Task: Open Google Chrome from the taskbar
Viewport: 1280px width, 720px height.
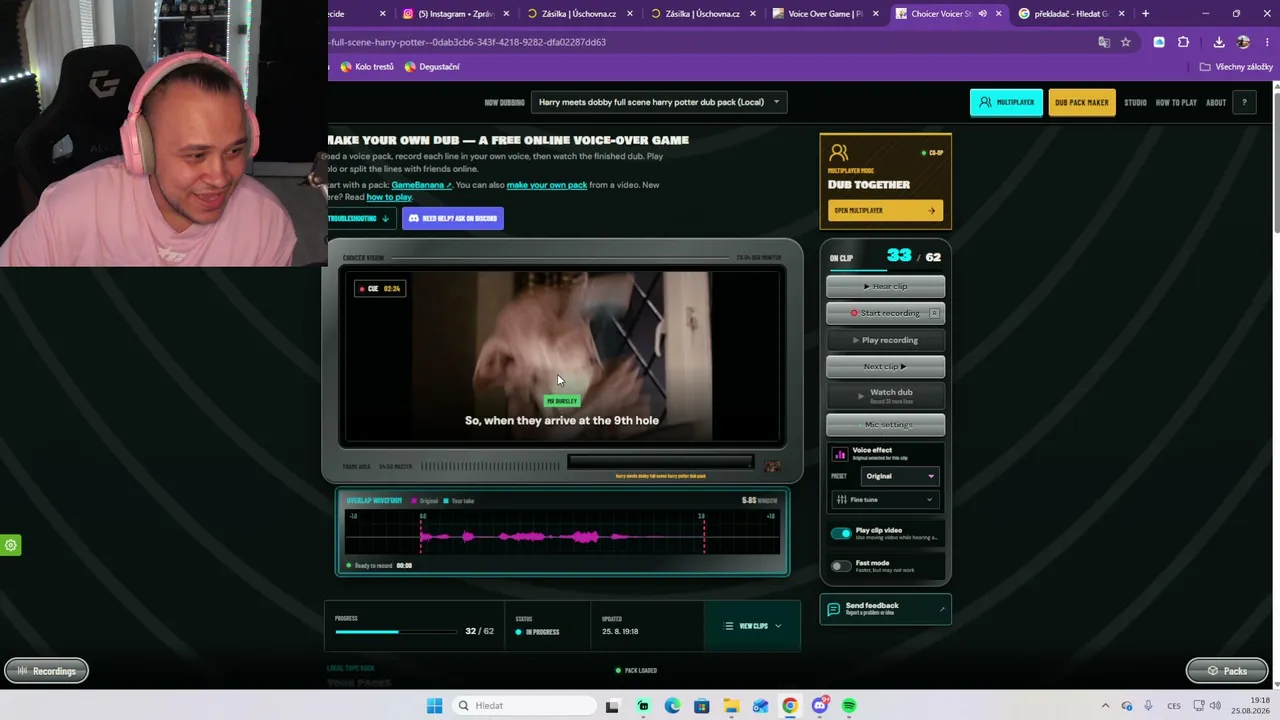Action: tap(790, 706)
